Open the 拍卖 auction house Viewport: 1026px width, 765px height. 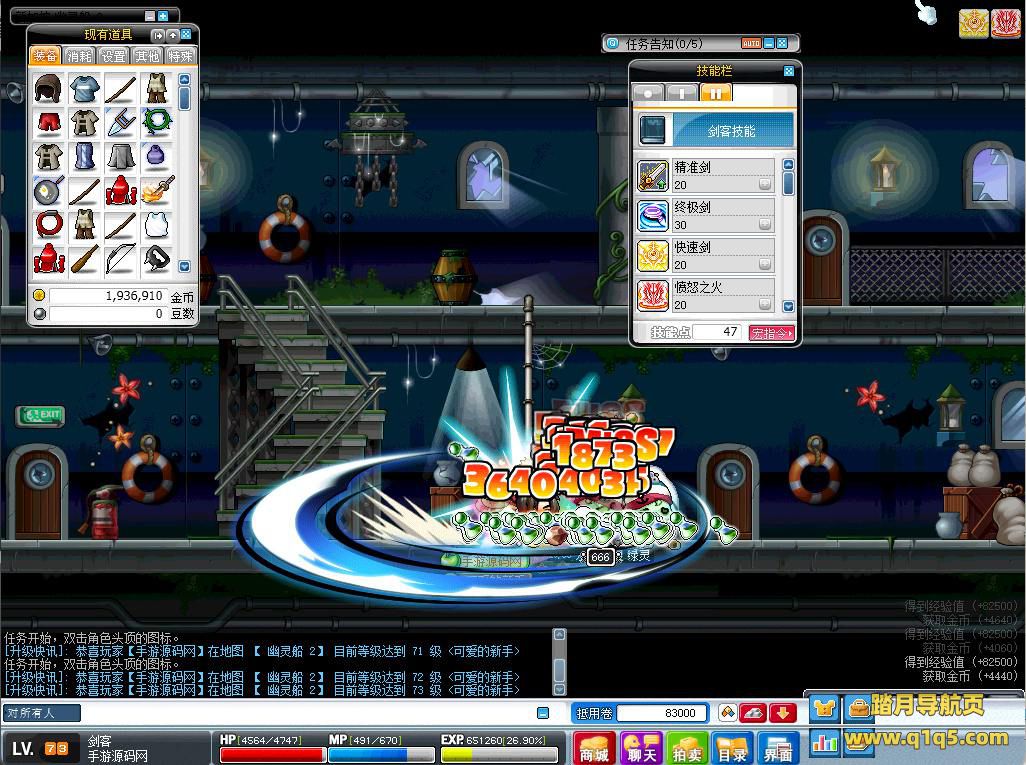(688, 748)
